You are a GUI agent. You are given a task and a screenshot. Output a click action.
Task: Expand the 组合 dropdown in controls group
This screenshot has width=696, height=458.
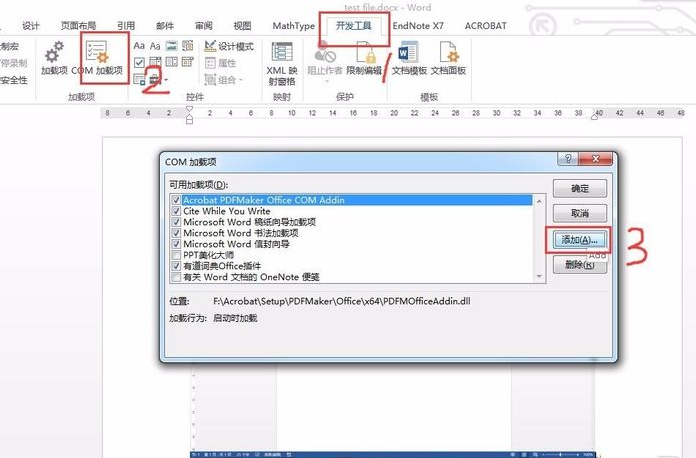coord(226,80)
